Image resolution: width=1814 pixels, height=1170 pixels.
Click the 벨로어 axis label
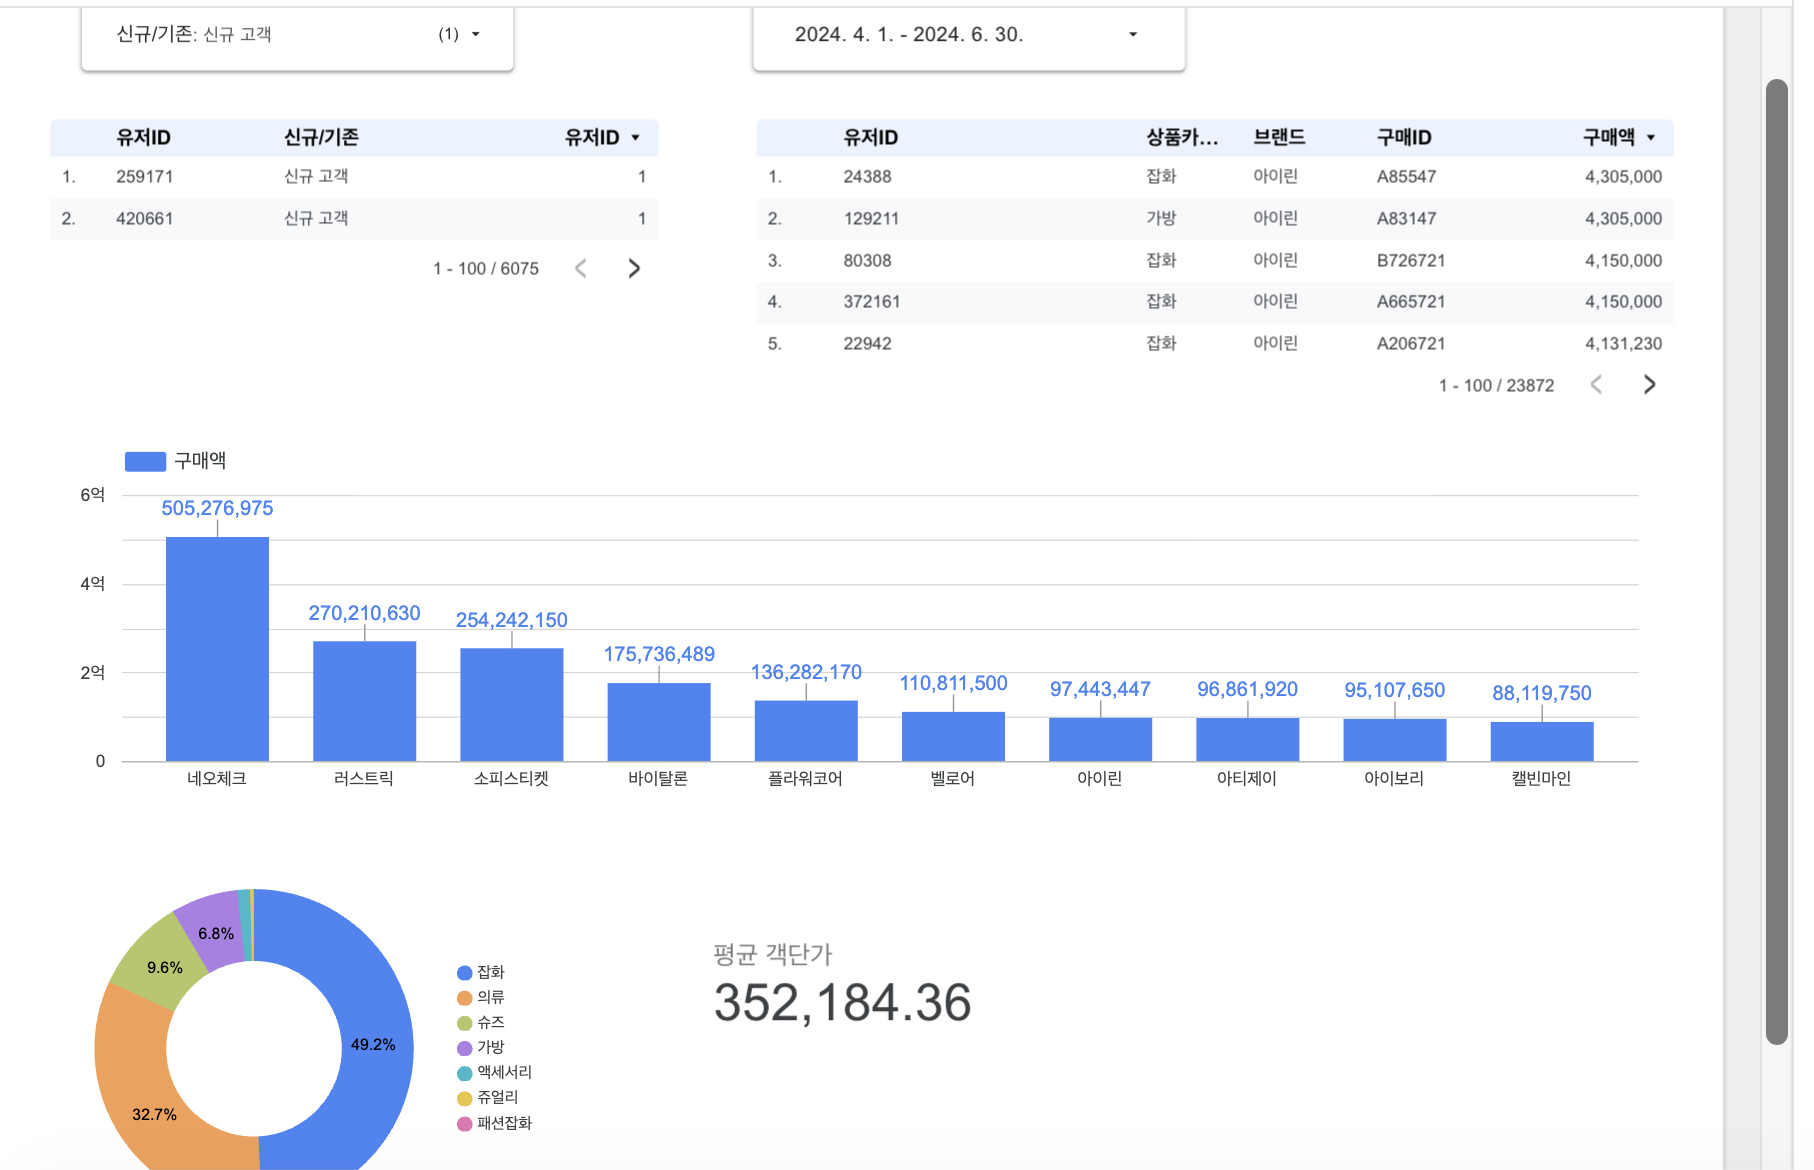(953, 779)
